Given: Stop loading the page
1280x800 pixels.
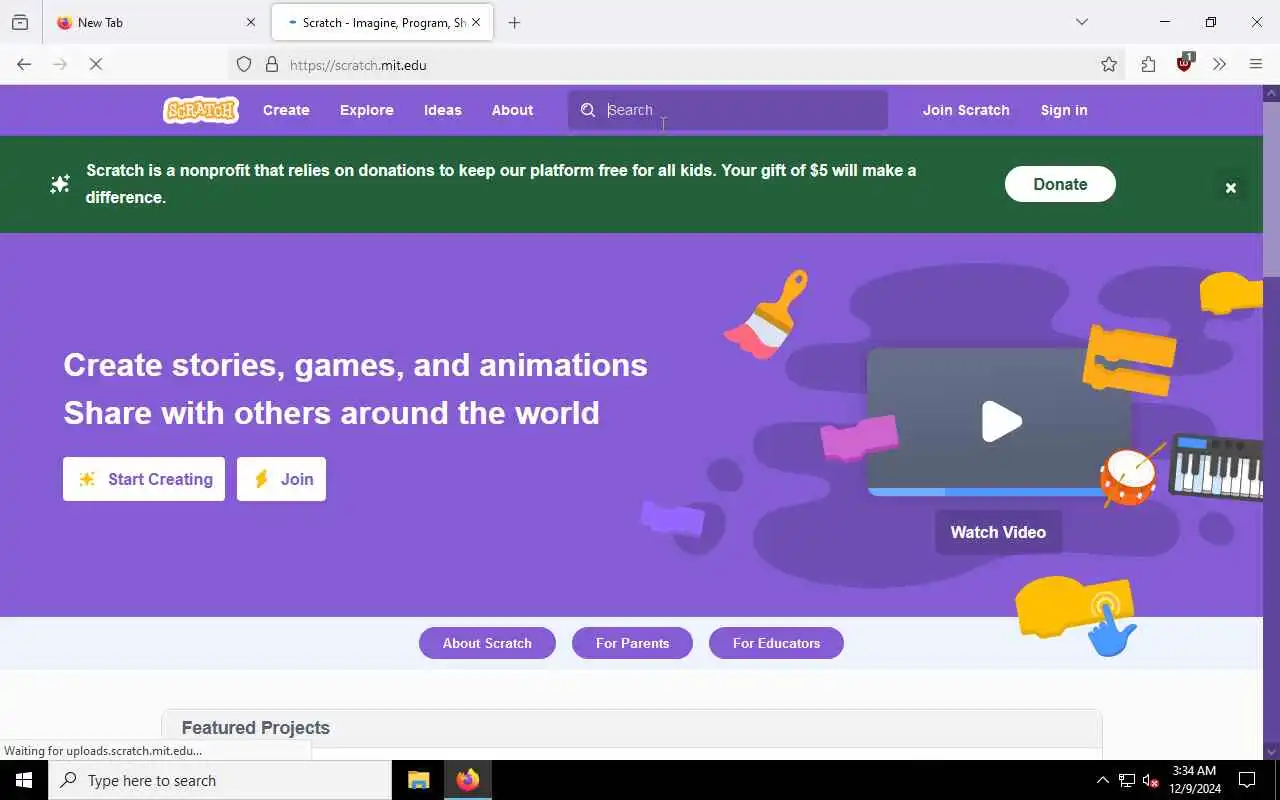Looking at the screenshot, I should 96,65.
